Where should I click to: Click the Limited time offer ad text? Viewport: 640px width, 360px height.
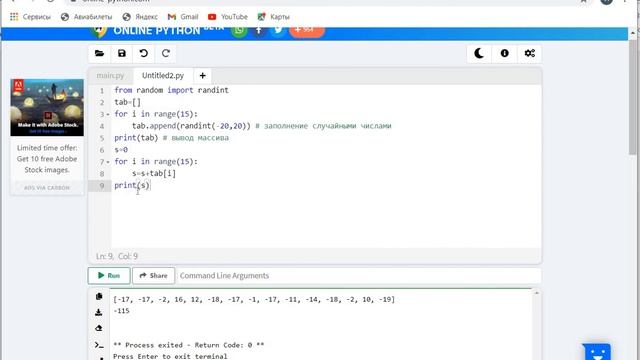pyautogui.click(x=47, y=159)
